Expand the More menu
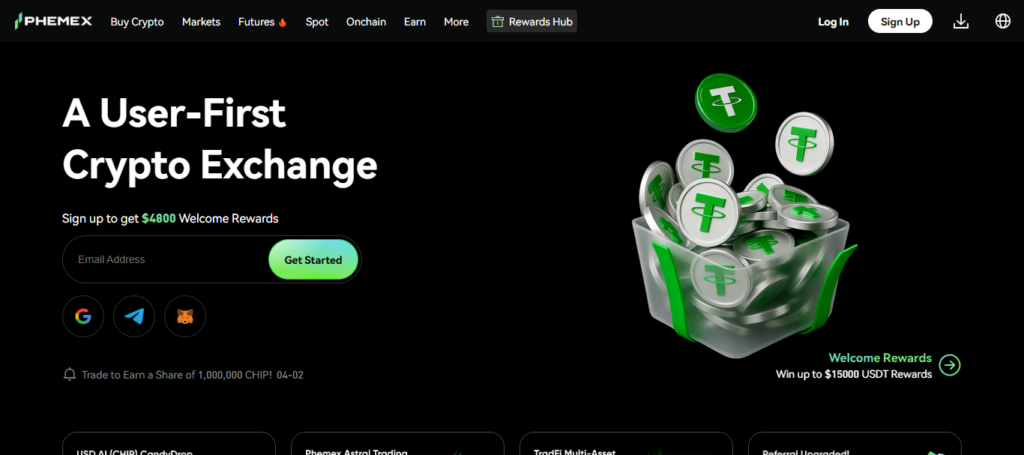1024x455 pixels. pyautogui.click(x=456, y=22)
